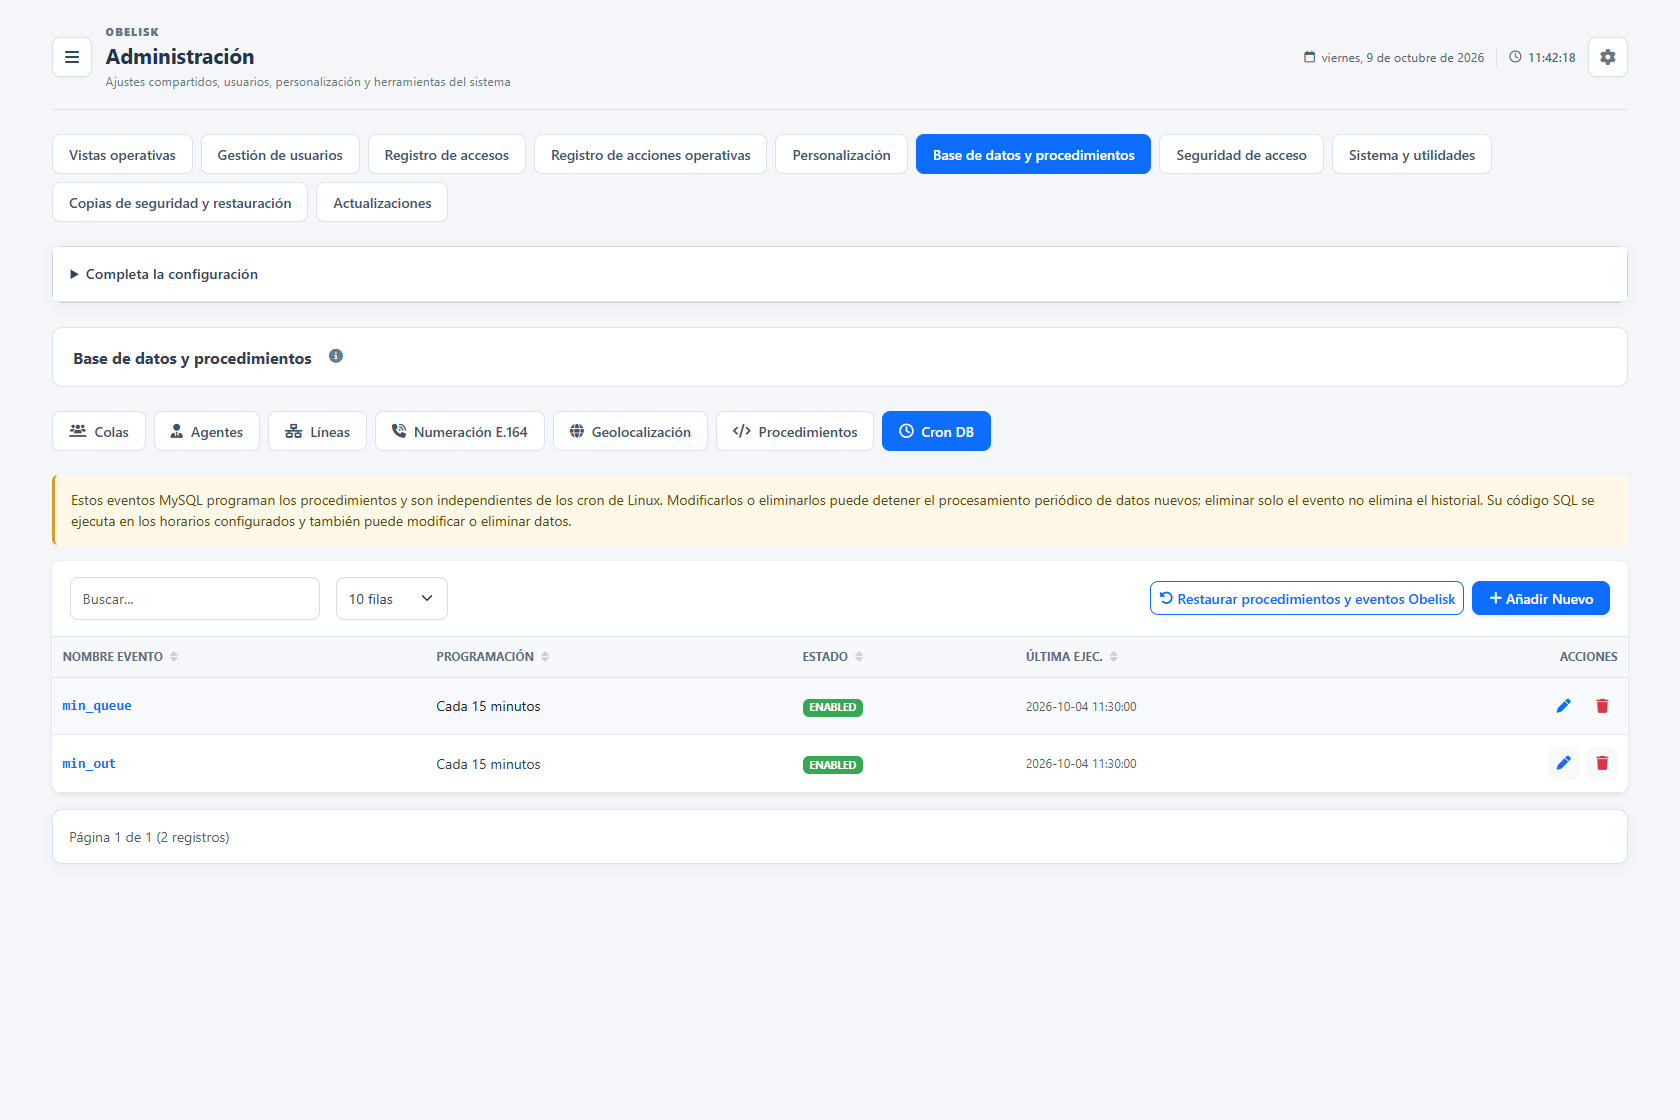Open the min_out event link

(x=89, y=764)
